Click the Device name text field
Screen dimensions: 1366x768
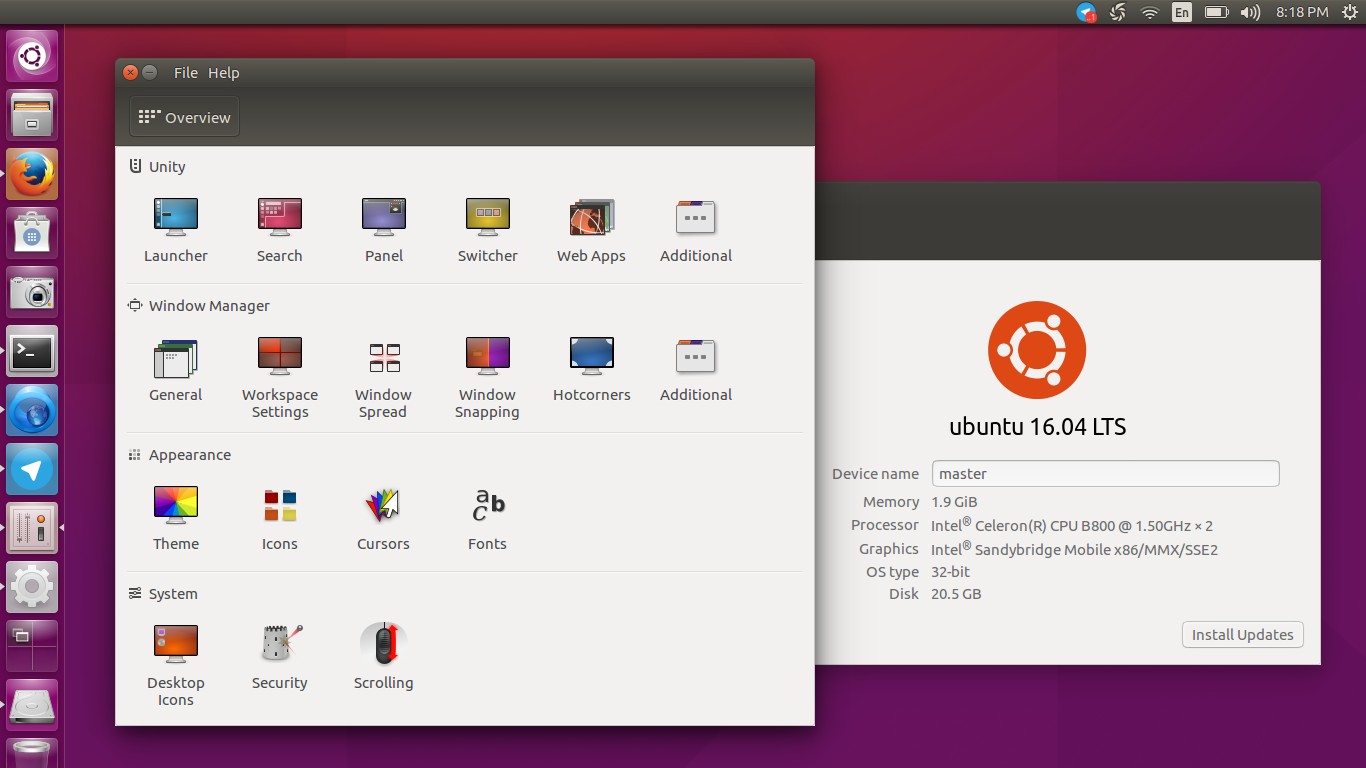(x=1106, y=474)
